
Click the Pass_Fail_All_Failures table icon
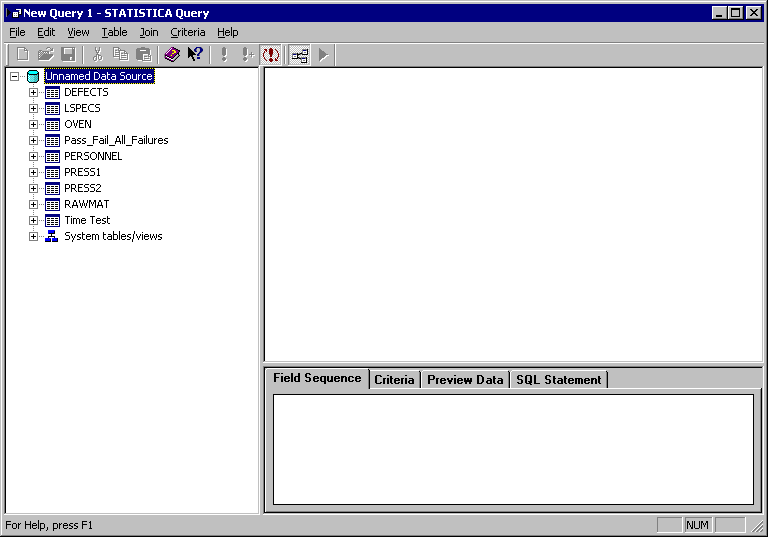[x=52, y=141]
